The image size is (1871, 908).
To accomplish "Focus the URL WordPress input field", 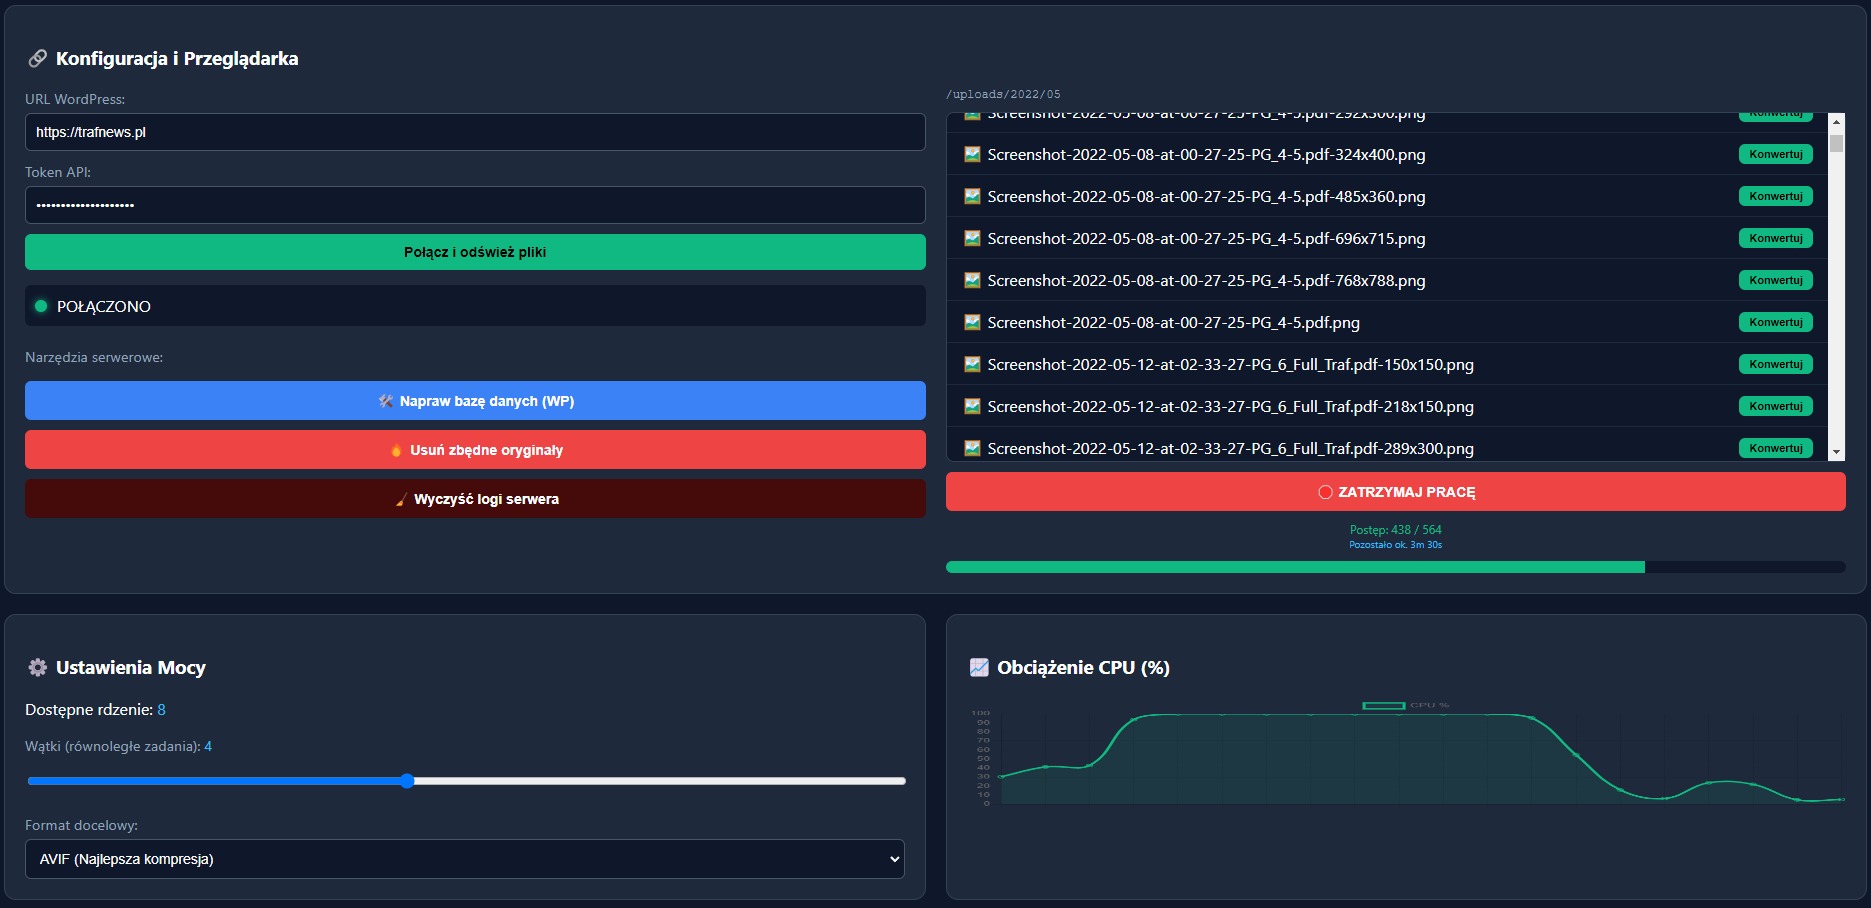I will [475, 132].
